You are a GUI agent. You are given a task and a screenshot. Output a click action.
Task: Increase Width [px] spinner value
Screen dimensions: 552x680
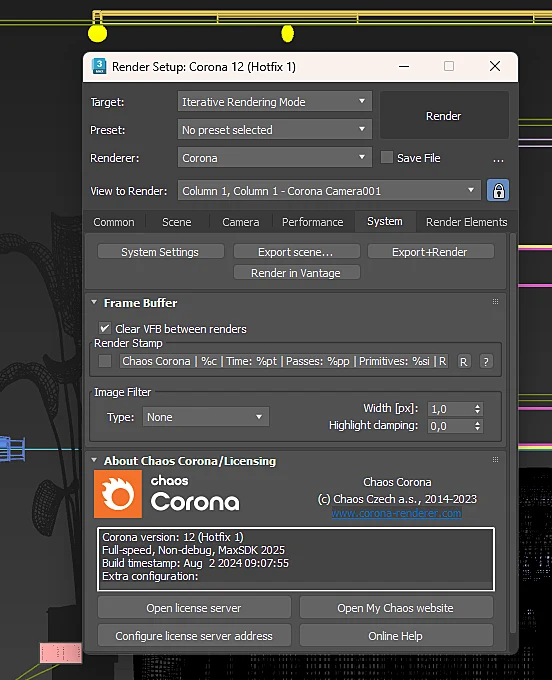coord(477,406)
